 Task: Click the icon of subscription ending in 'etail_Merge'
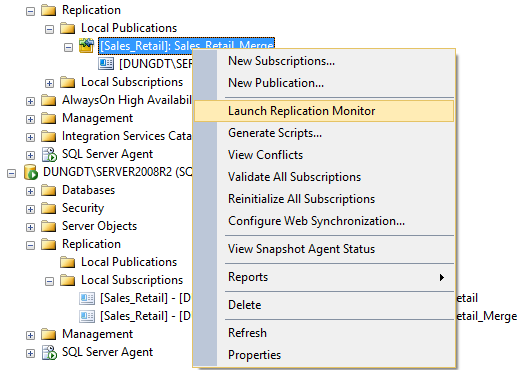tap(87, 316)
